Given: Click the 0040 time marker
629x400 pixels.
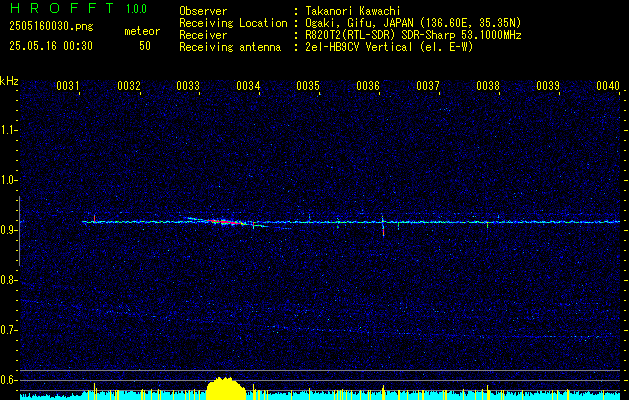Looking at the screenshot, I should (608, 86).
